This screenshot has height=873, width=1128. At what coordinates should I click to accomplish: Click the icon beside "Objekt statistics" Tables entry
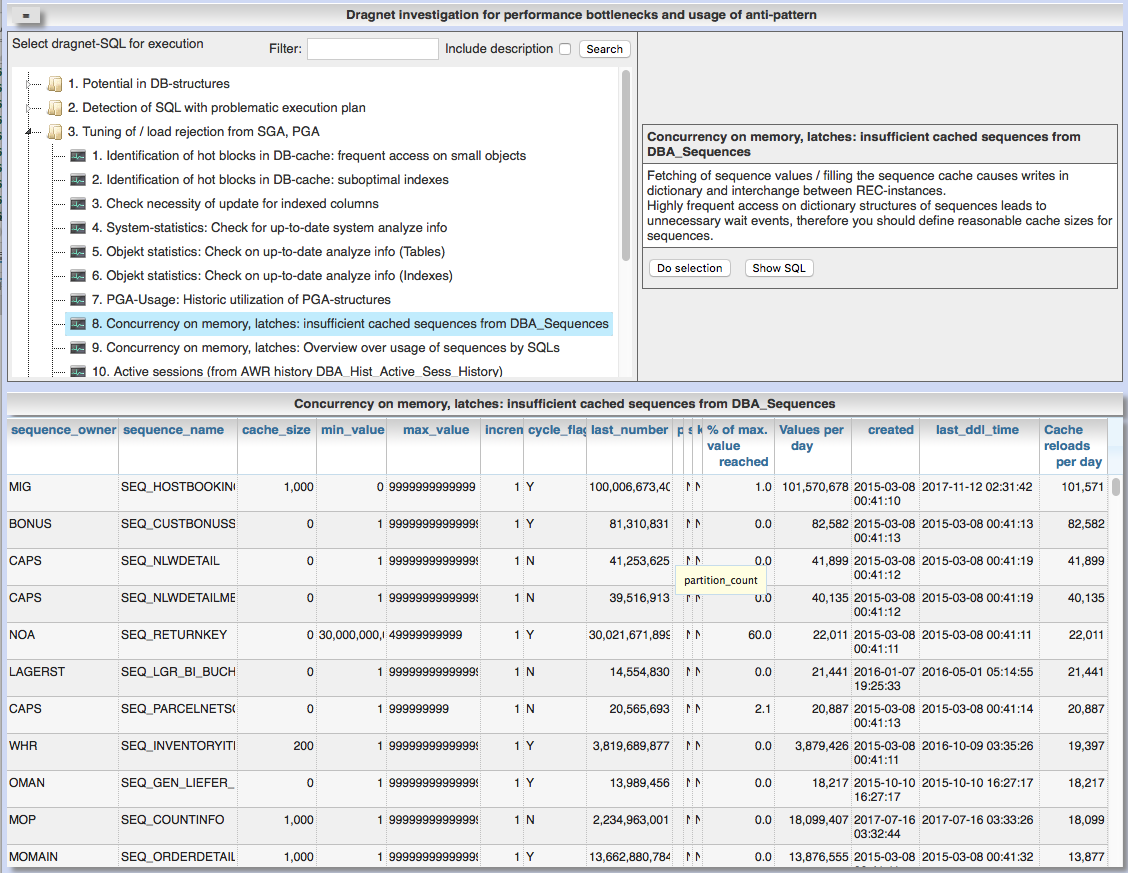[x=77, y=252]
